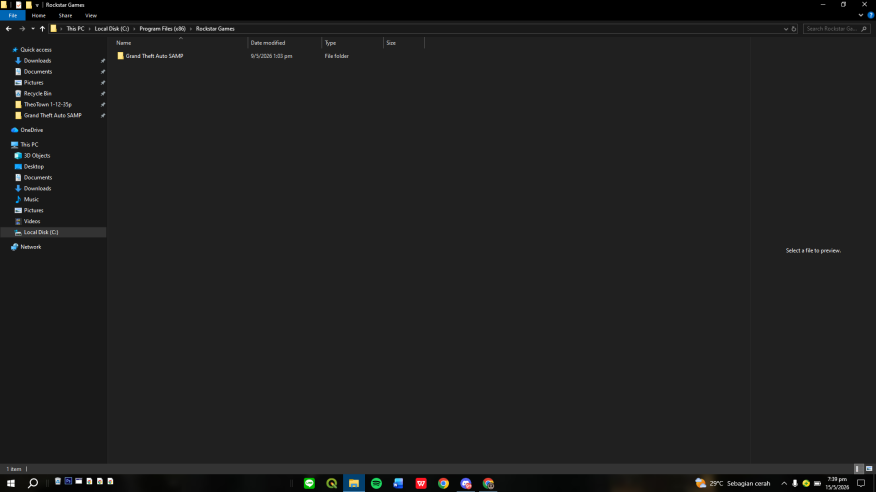Click the battery tray icon
This screenshot has width=876, height=492.
coord(817,484)
